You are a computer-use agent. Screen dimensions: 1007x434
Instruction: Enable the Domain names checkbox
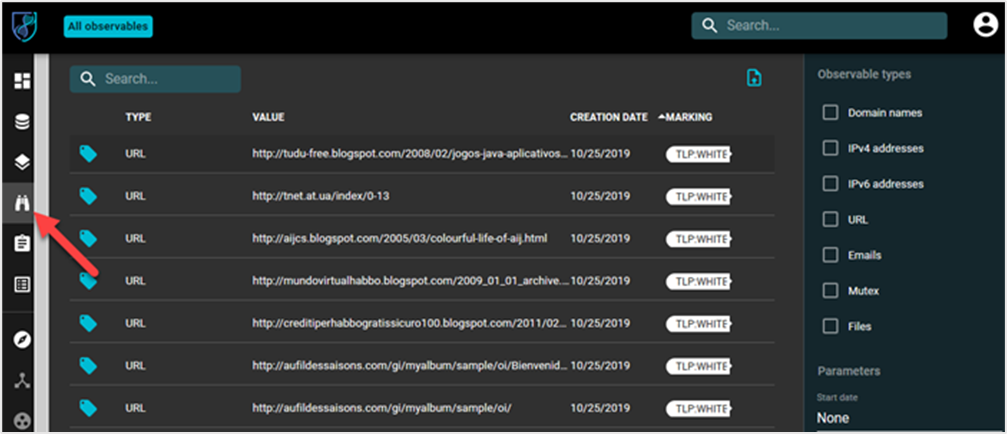pyautogui.click(x=830, y=113)
